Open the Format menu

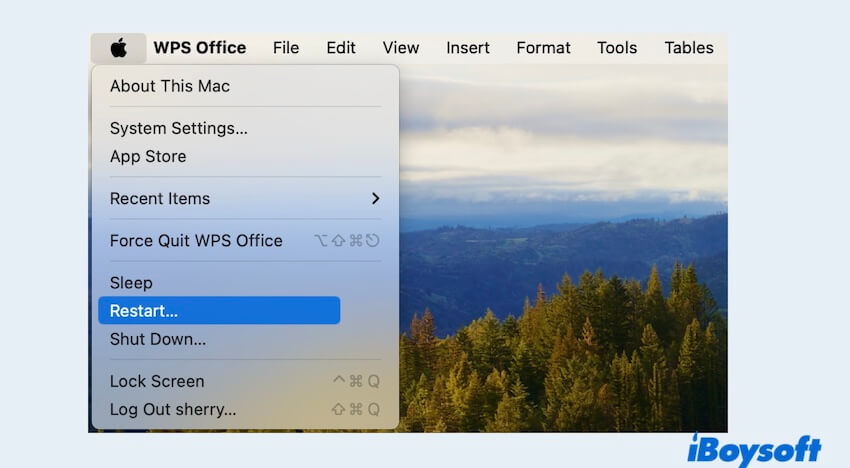click(543, 48)
